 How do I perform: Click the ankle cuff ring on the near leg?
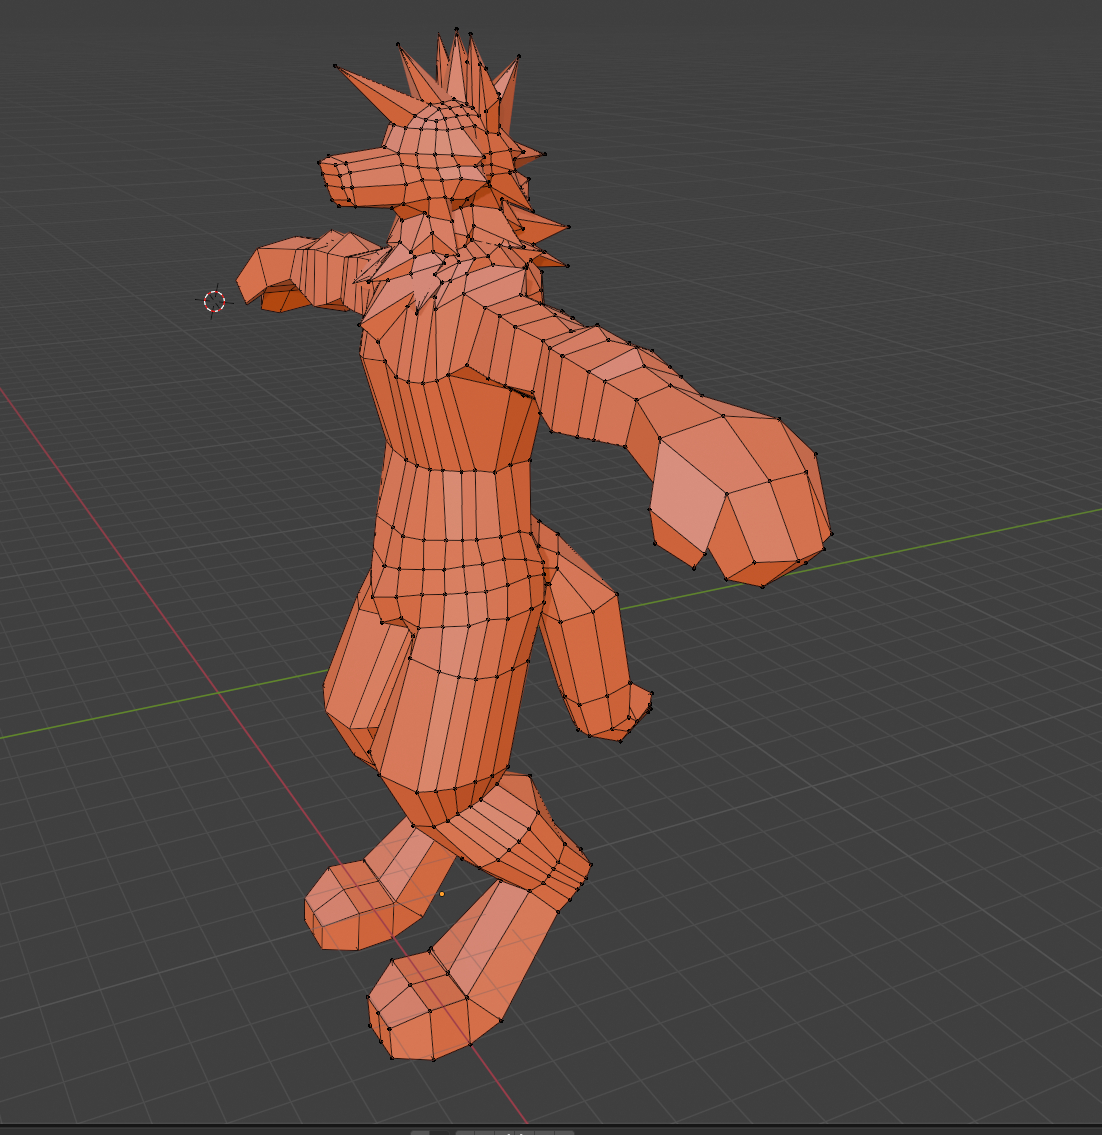coord(520,840)
